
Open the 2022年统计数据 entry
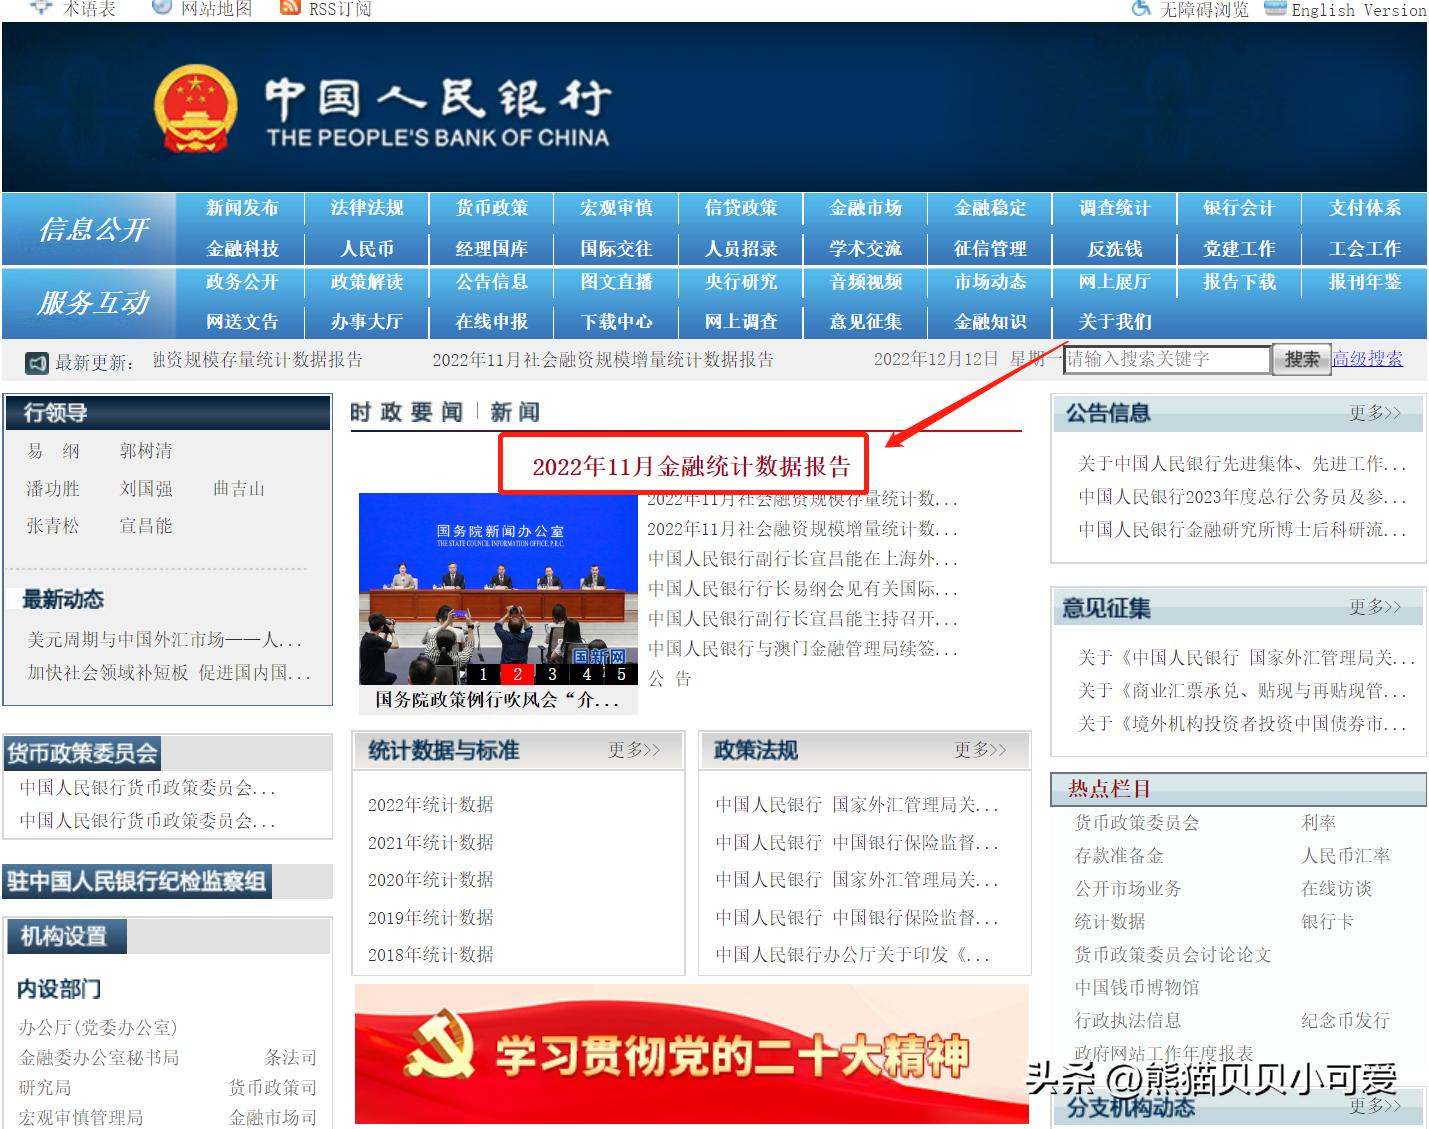[x=429, y=805]
